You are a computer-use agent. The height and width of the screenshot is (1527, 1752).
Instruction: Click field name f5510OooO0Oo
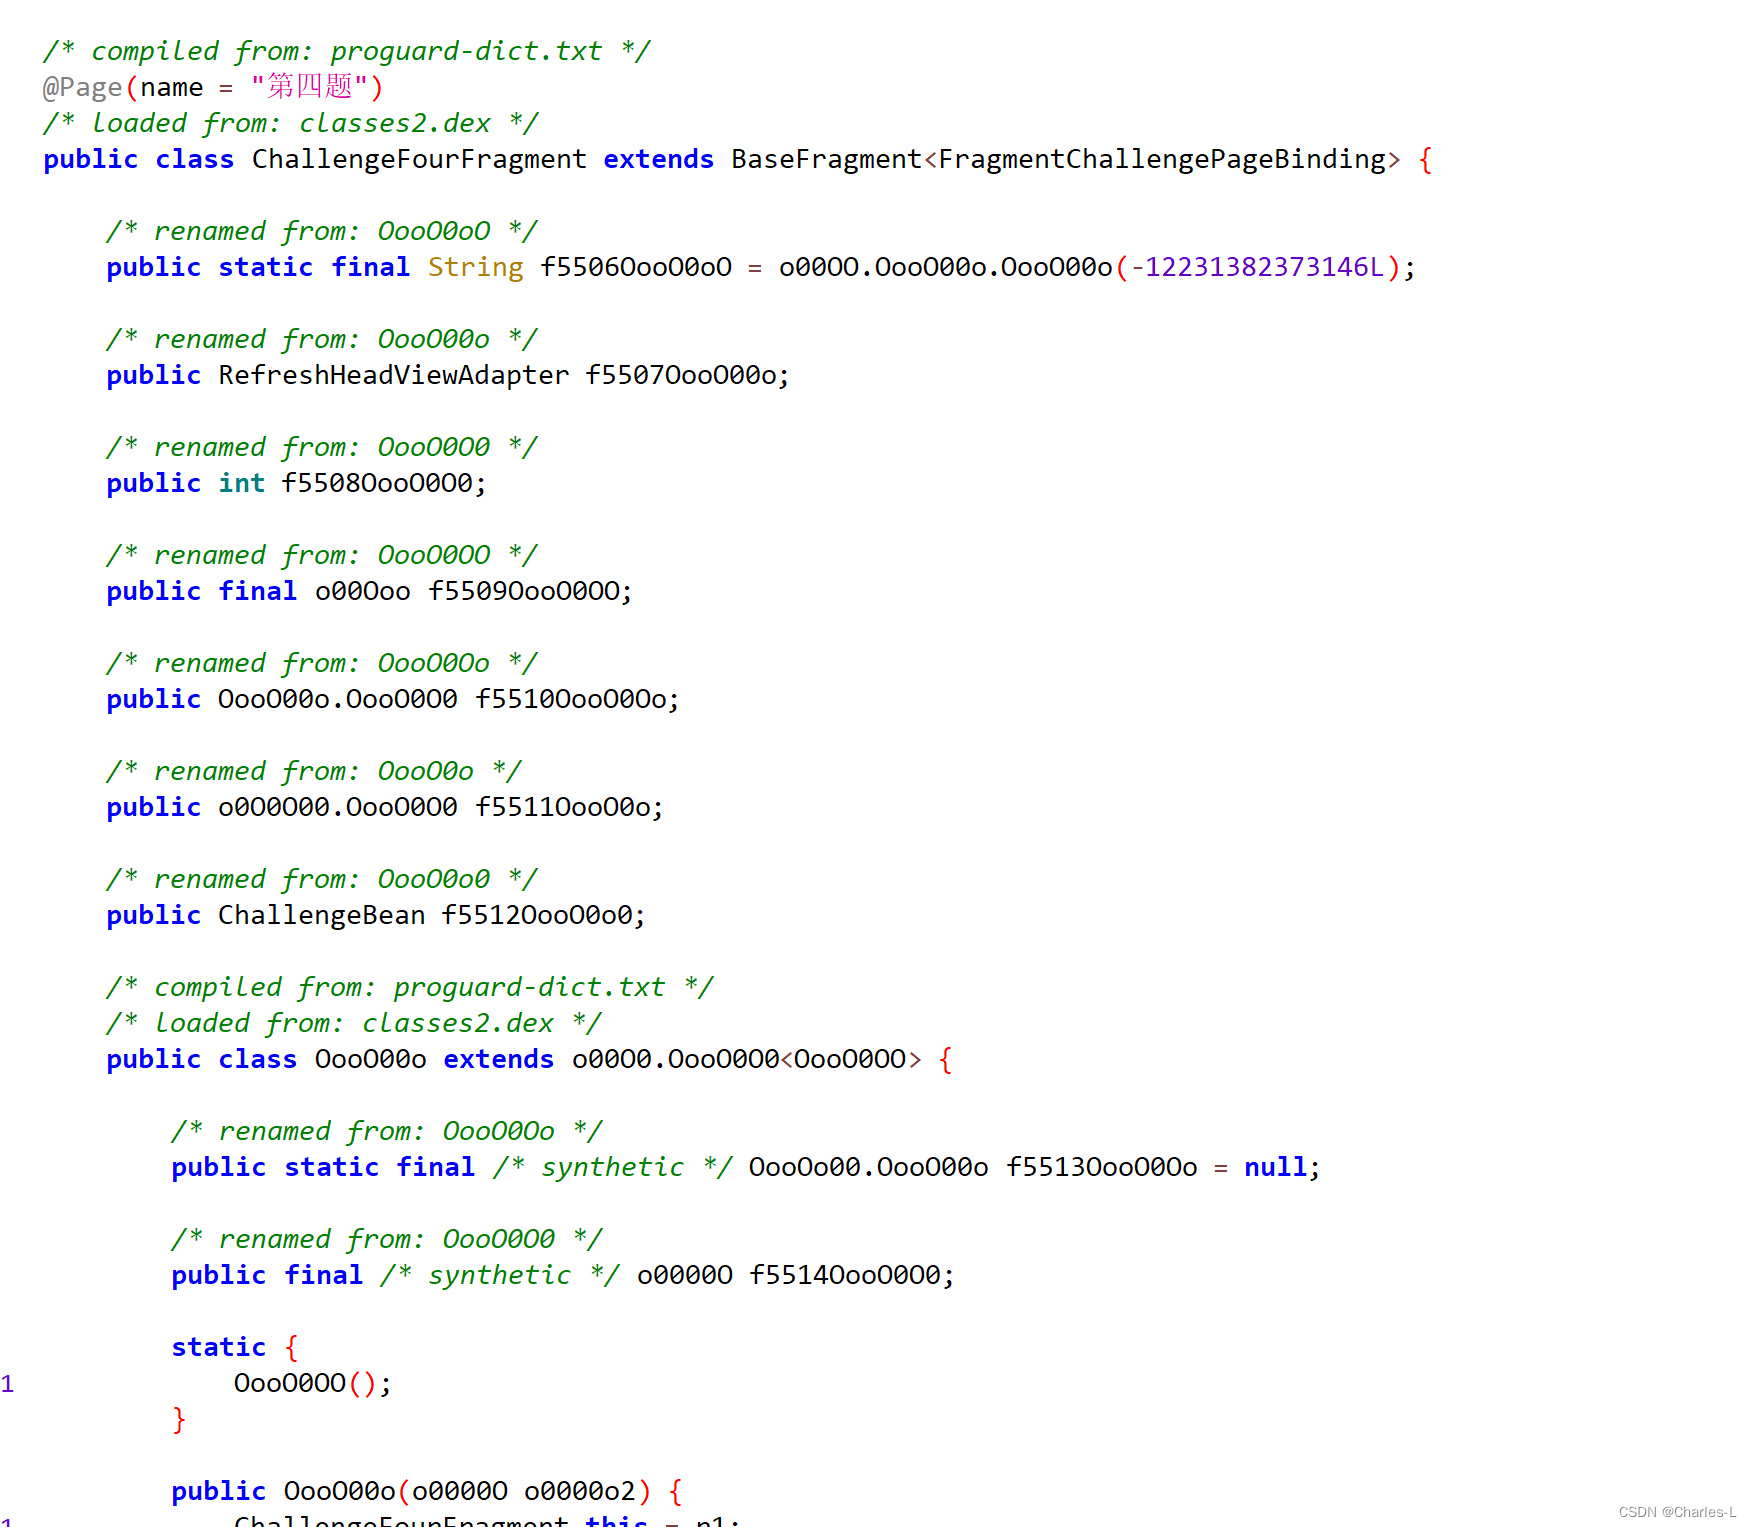point(571,700)
